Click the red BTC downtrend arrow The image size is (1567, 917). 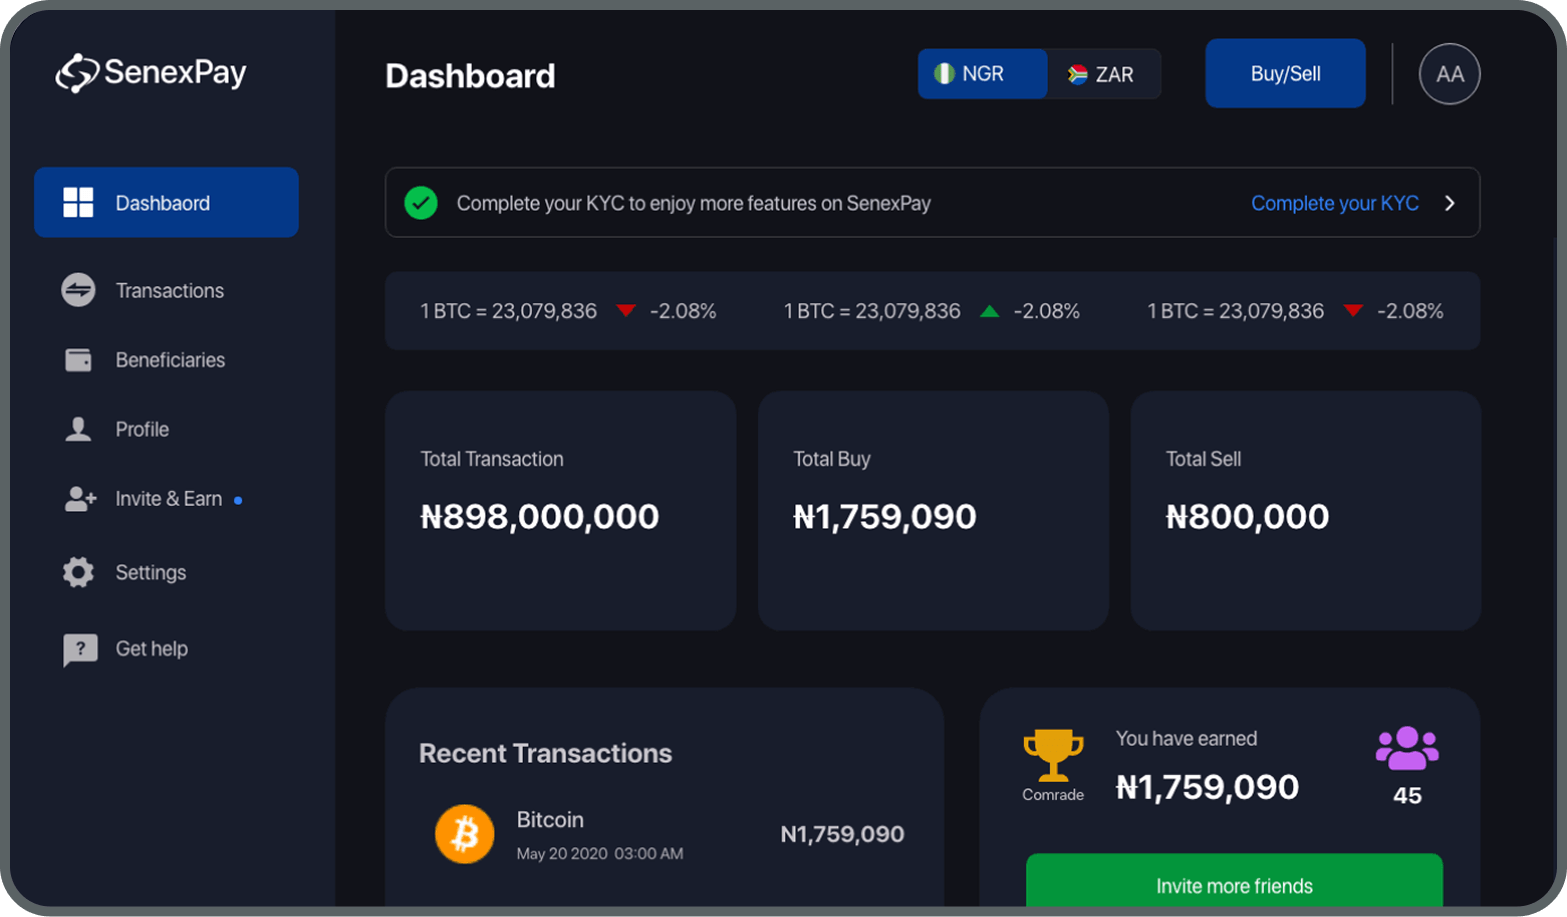pos(626,310)
